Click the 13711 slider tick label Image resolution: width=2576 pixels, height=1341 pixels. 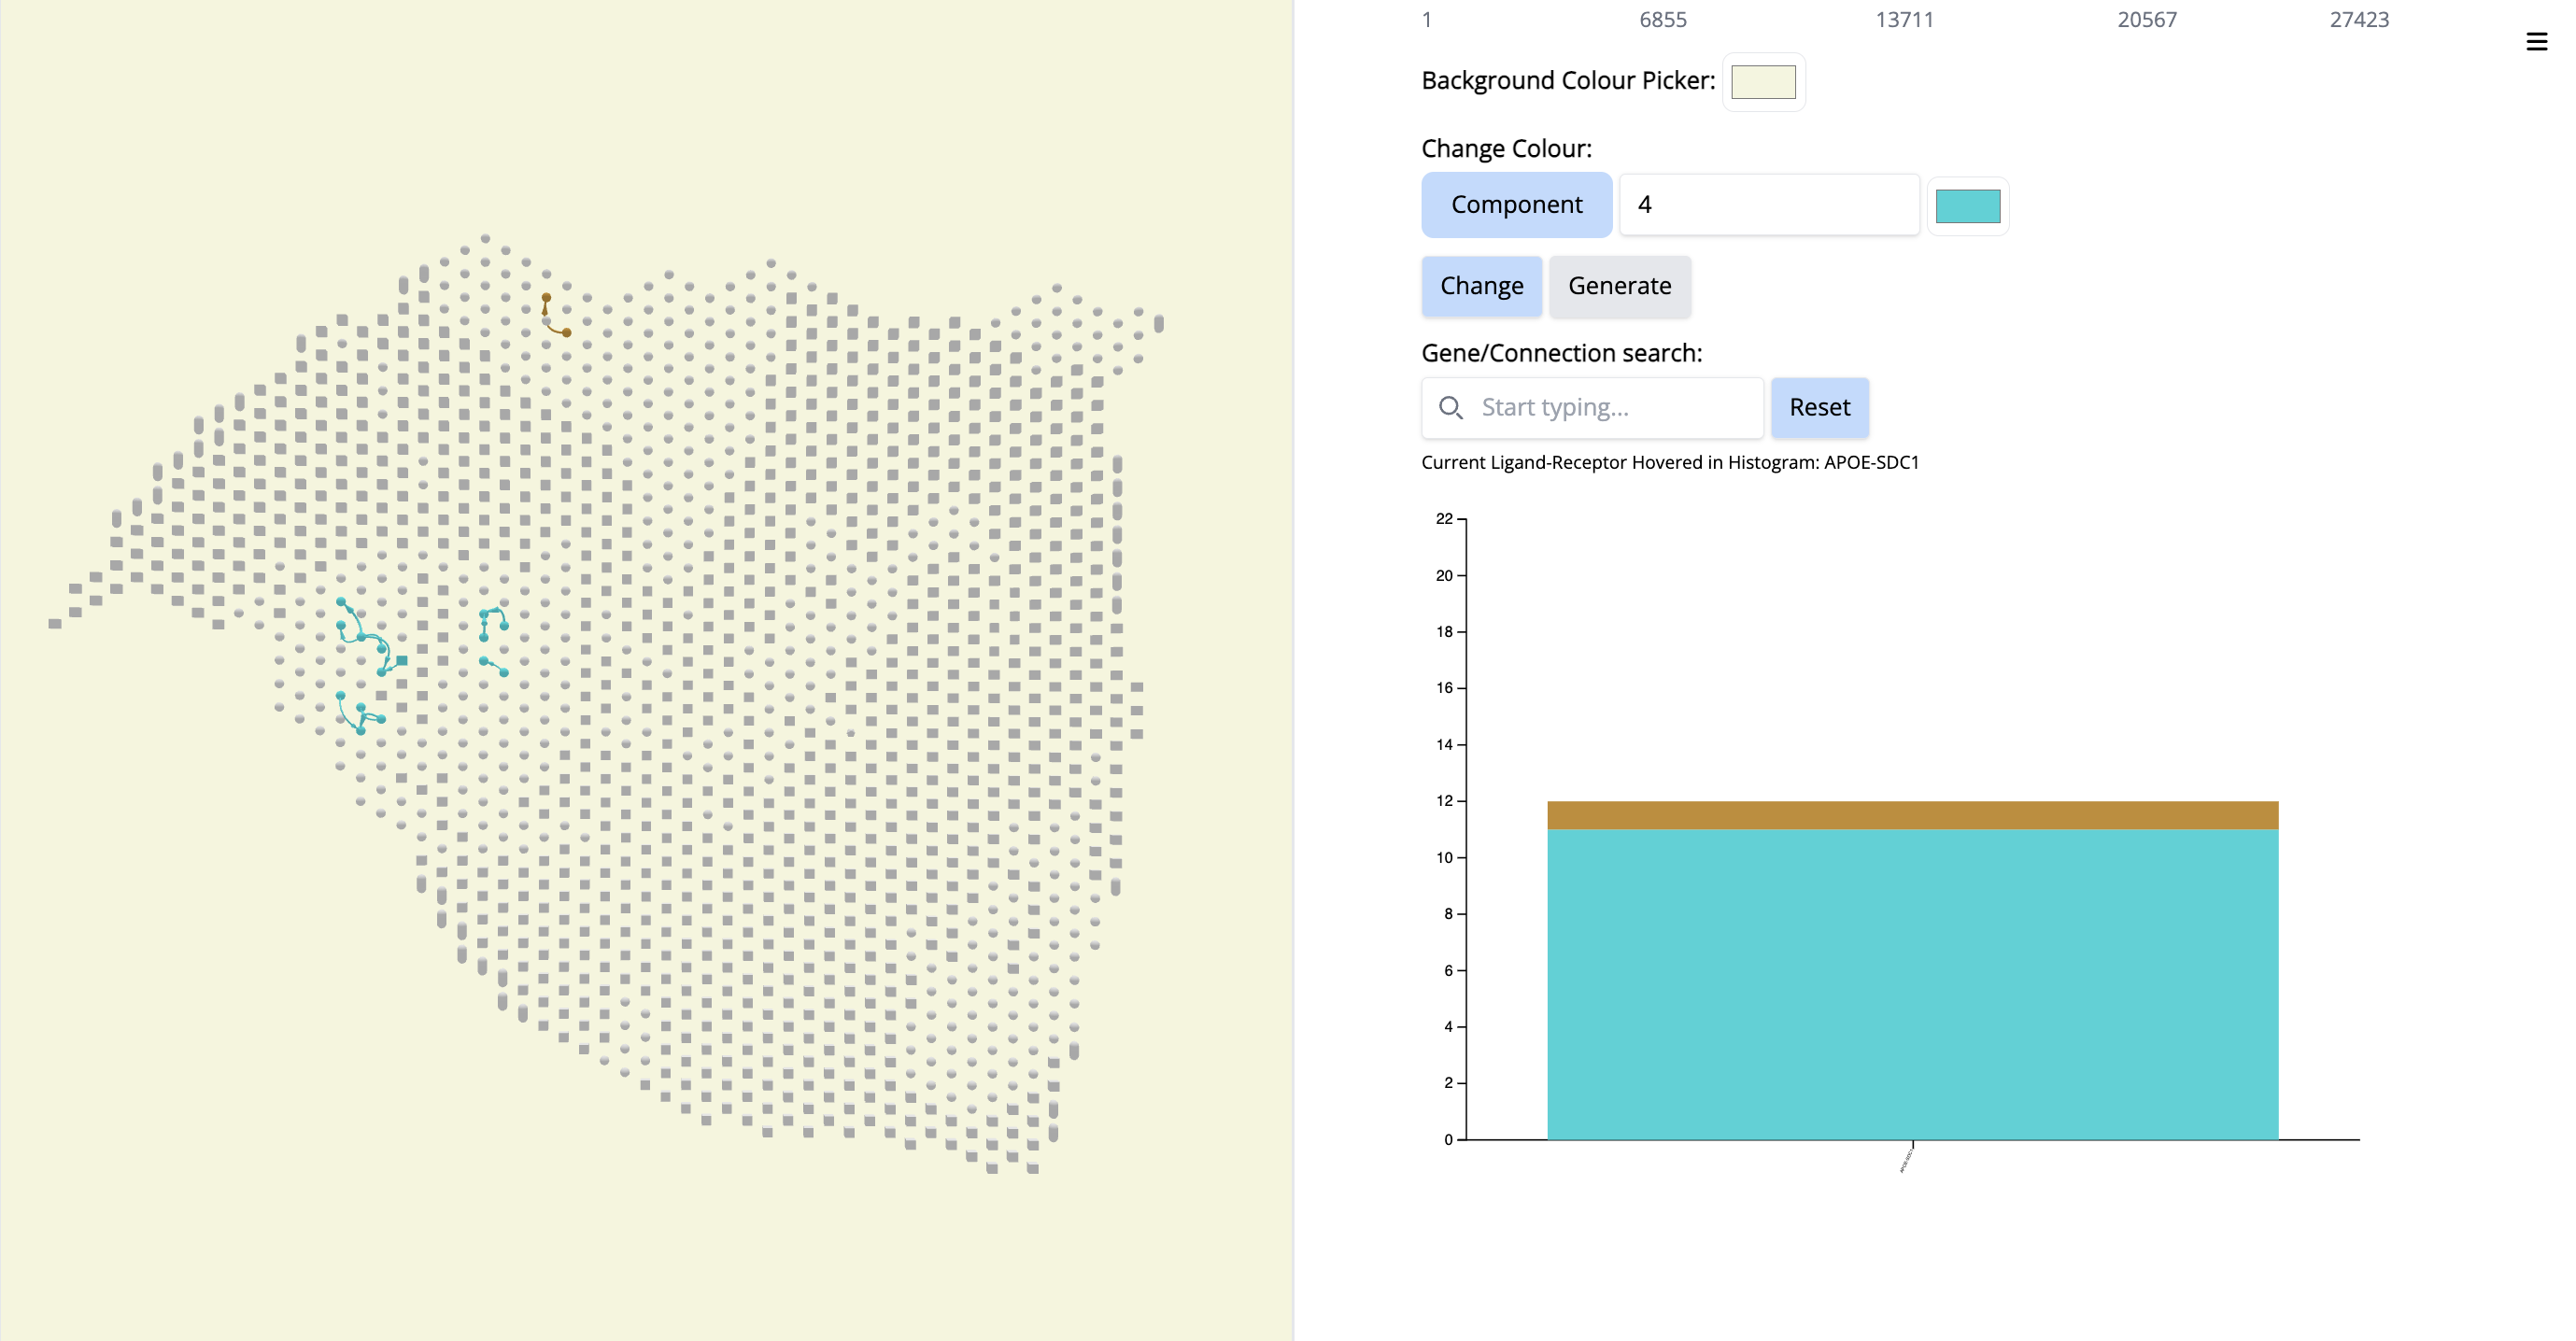1904,19
